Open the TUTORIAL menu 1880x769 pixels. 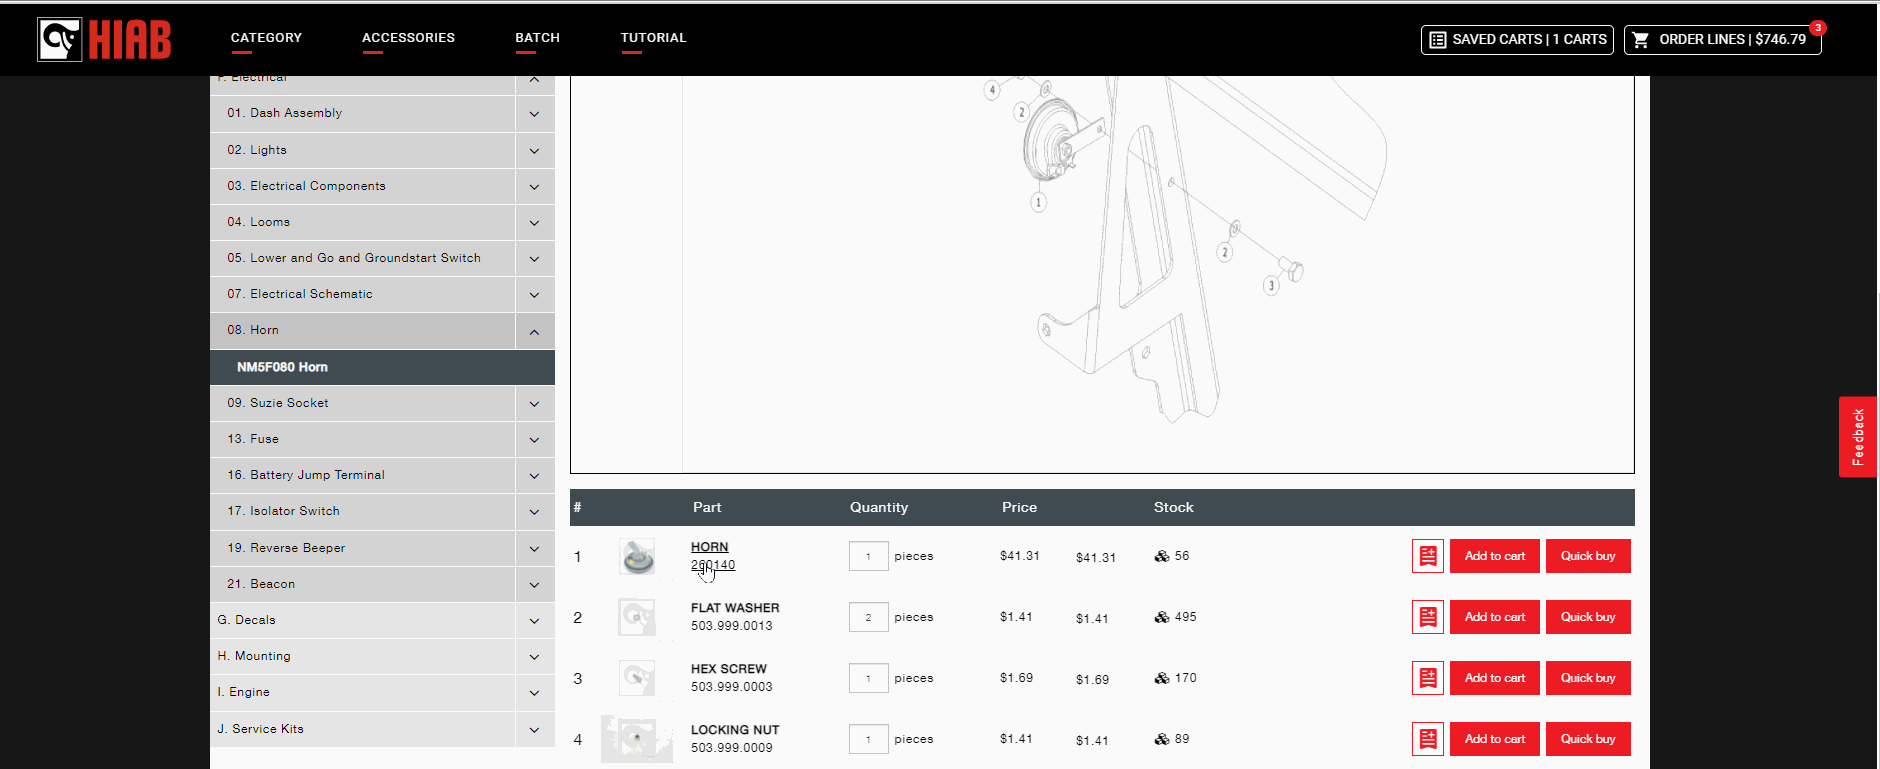[653, 38]
